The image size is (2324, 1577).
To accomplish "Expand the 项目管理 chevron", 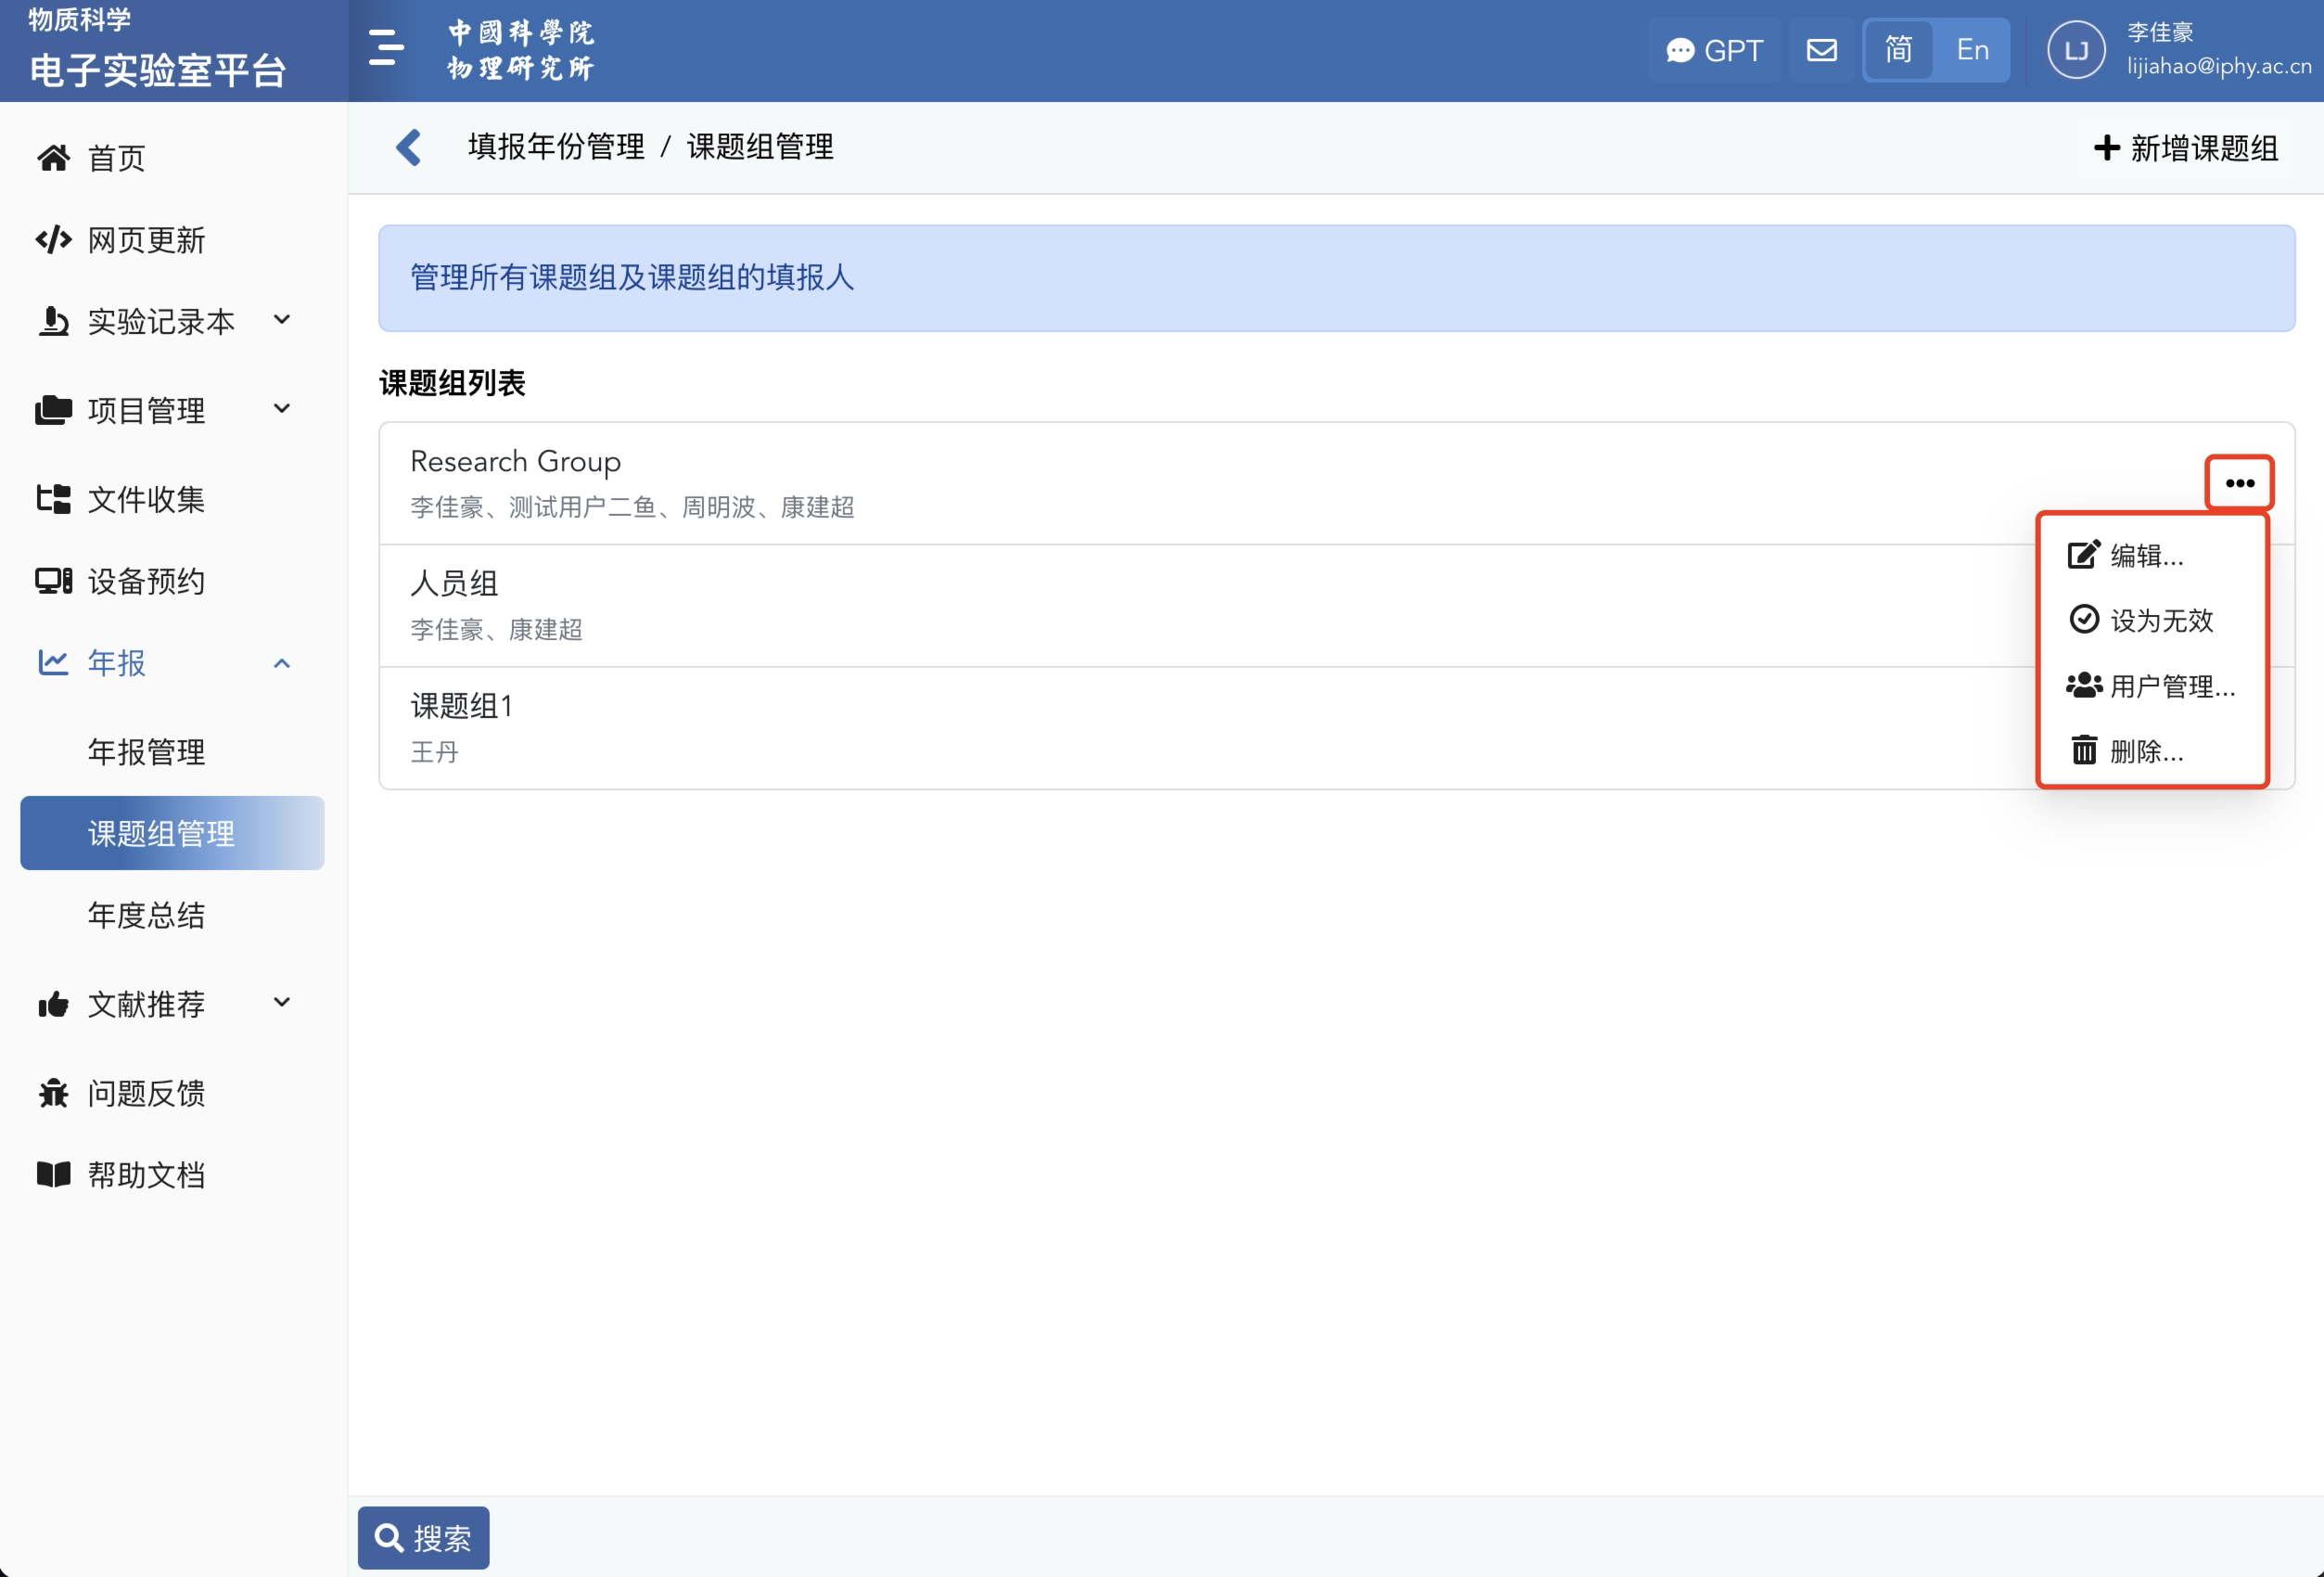I will [282, 408].
